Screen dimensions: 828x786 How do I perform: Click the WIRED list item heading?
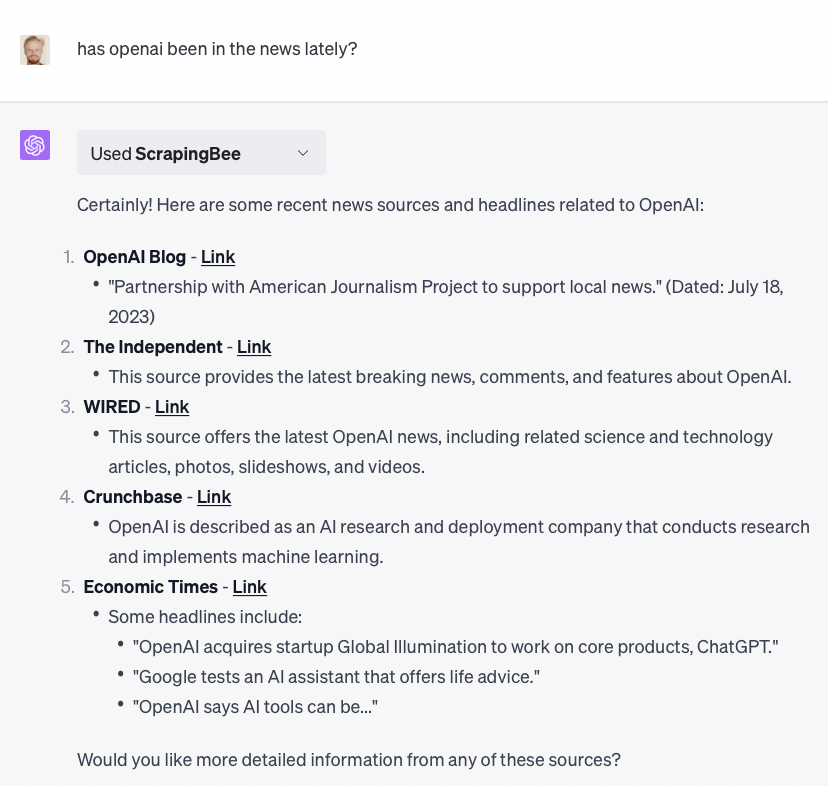112,407
